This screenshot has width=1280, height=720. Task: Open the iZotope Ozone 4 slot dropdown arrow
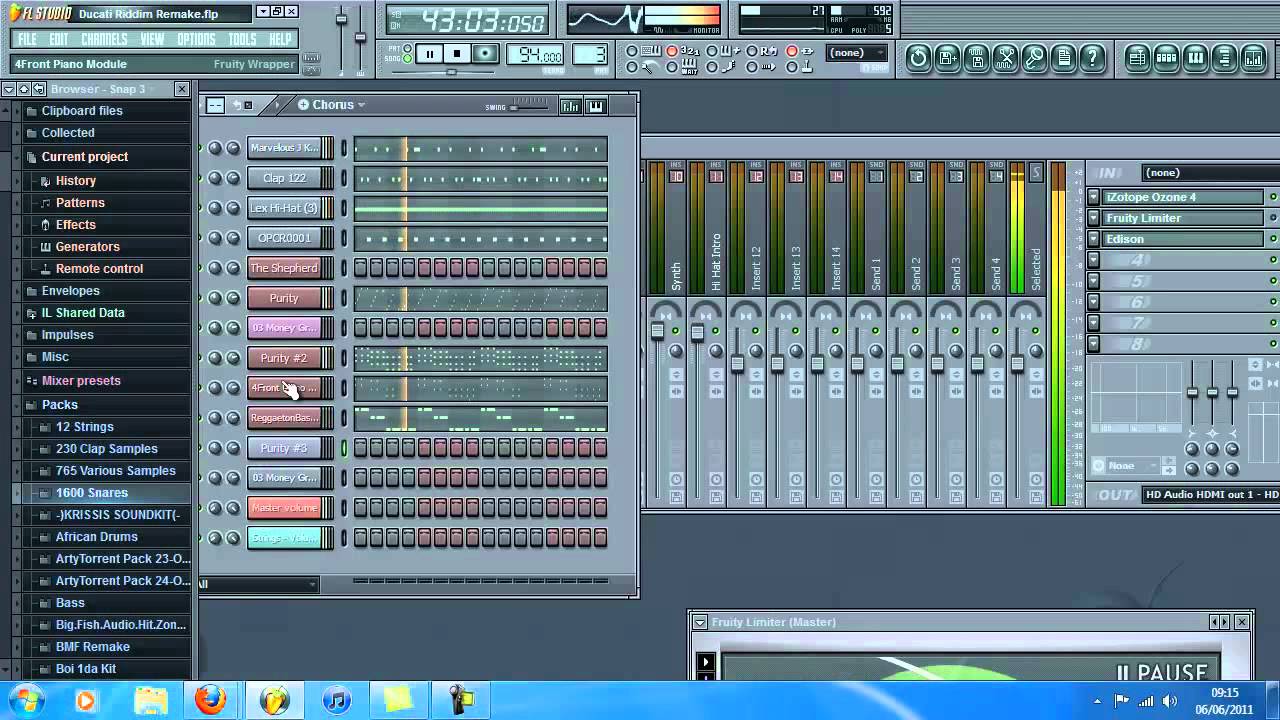pos(1094,197)
